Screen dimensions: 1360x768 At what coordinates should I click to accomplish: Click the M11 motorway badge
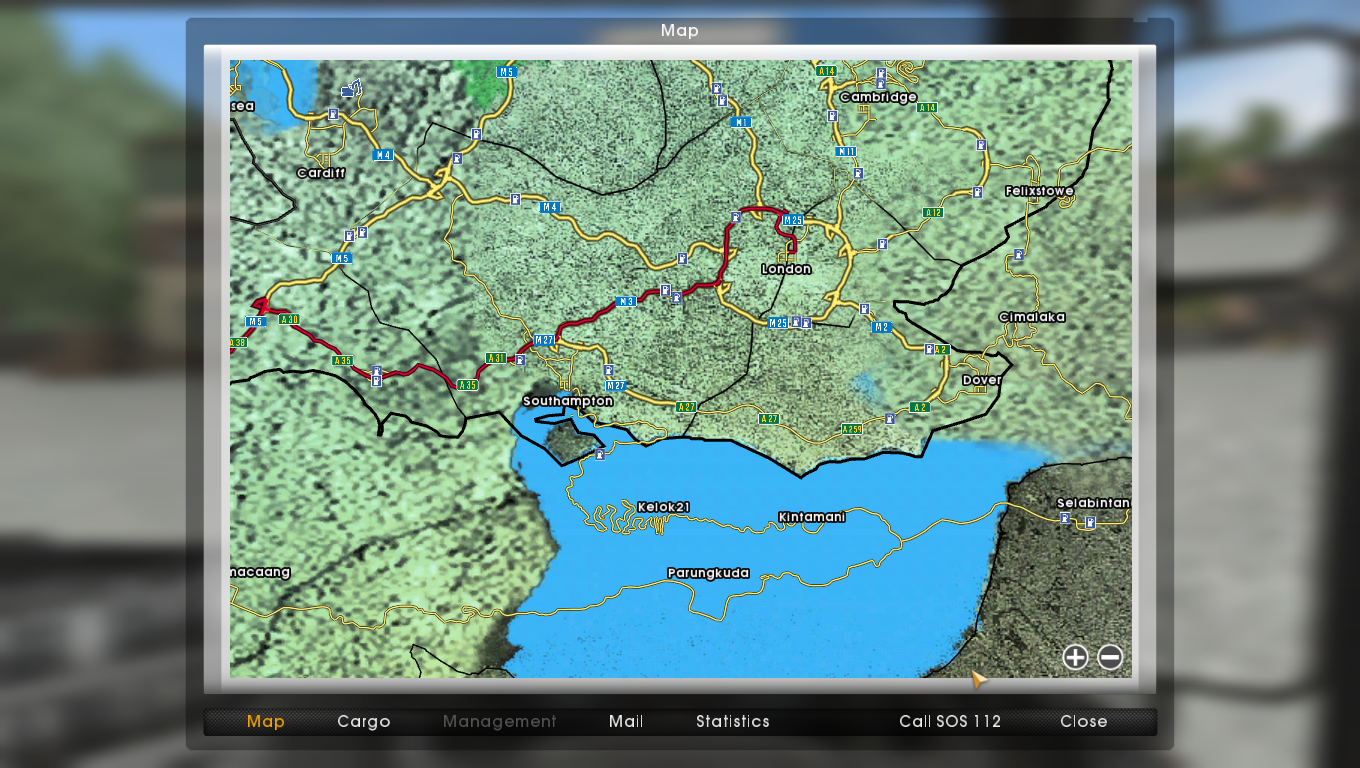click(846, 152)
